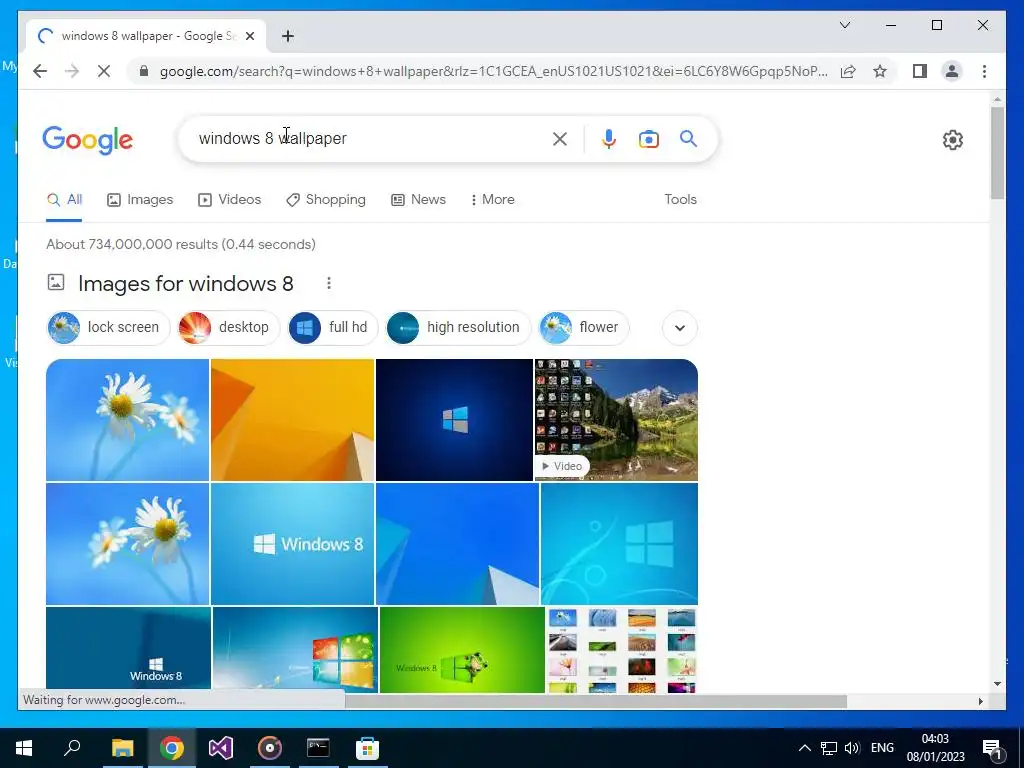1024x768 pixels.
Task: Open Chrome three-dot menu
Action: [x=984, y=71]
